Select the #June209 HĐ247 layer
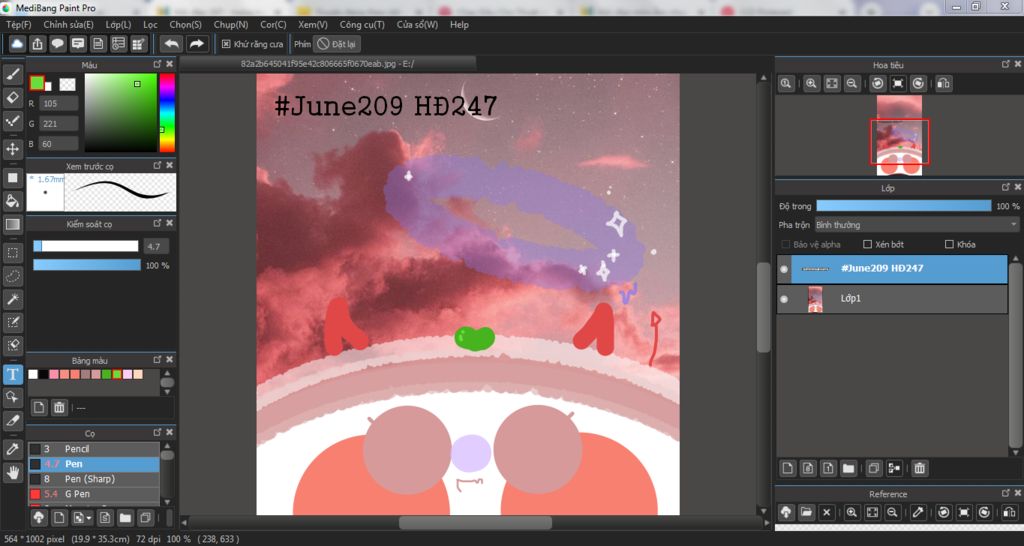 (892, 268)
